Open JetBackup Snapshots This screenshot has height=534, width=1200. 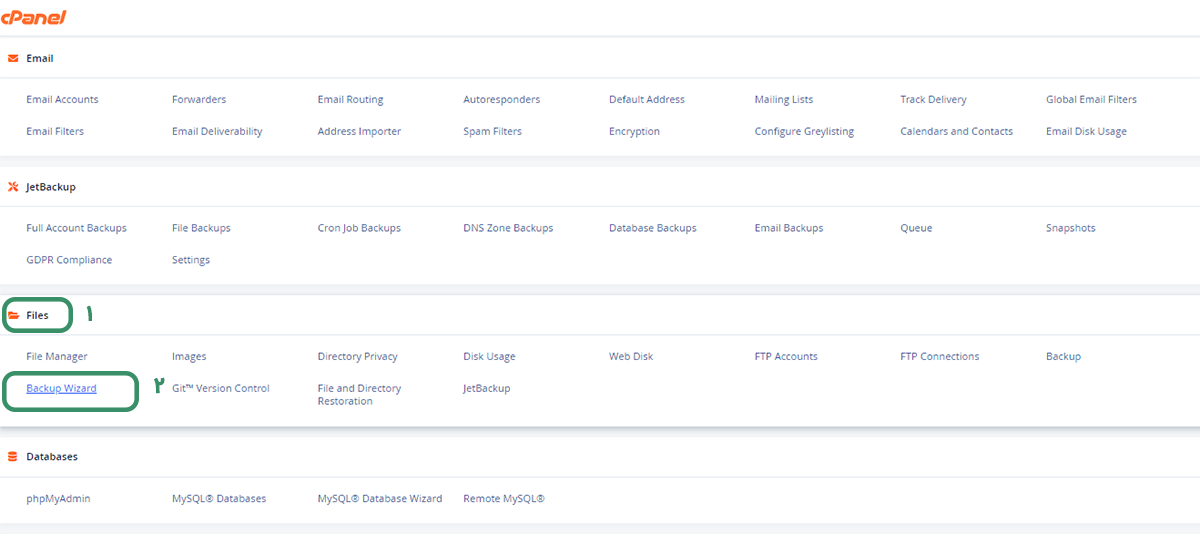point(1070,228)
